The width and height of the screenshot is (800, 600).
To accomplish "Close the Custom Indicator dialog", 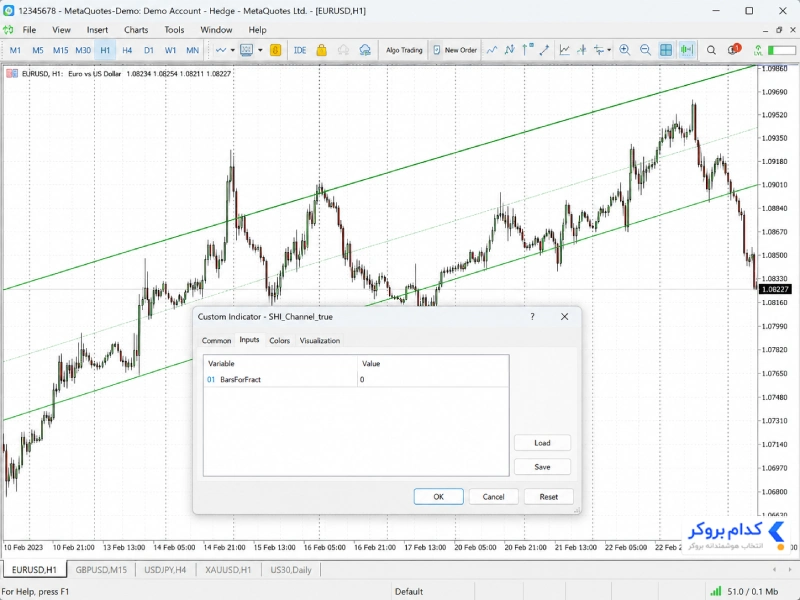I will point(564,317).
